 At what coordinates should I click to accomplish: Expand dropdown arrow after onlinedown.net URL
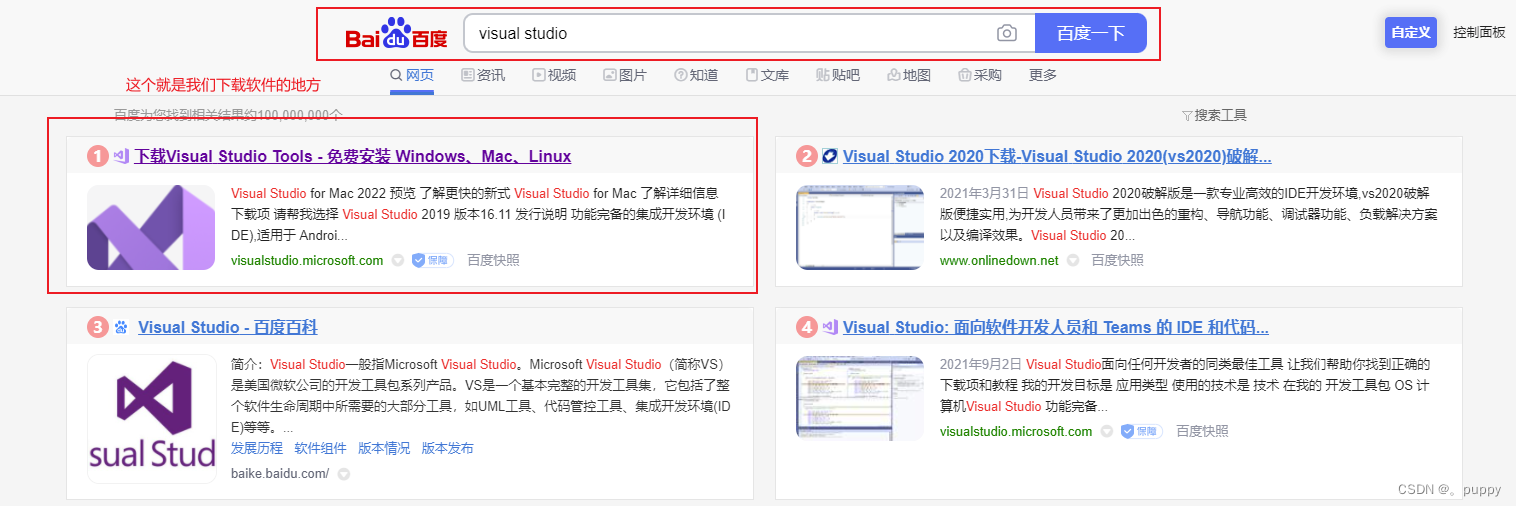(1073, 261)
